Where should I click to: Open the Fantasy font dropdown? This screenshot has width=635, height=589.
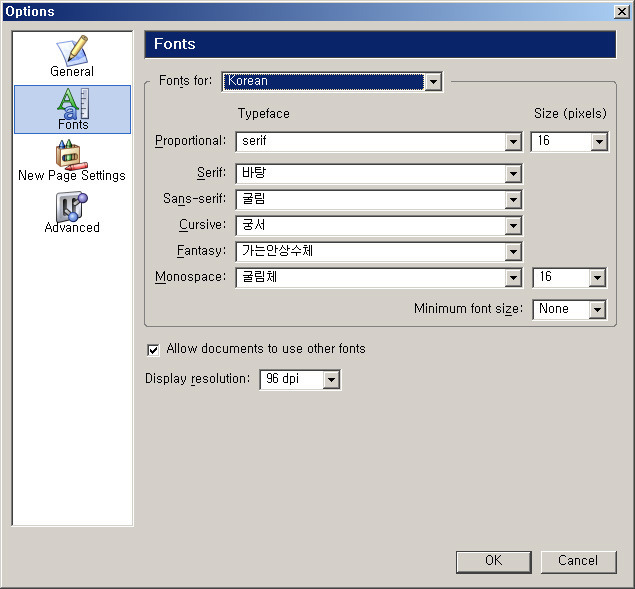pyautogui.click(x=379, y=252)
